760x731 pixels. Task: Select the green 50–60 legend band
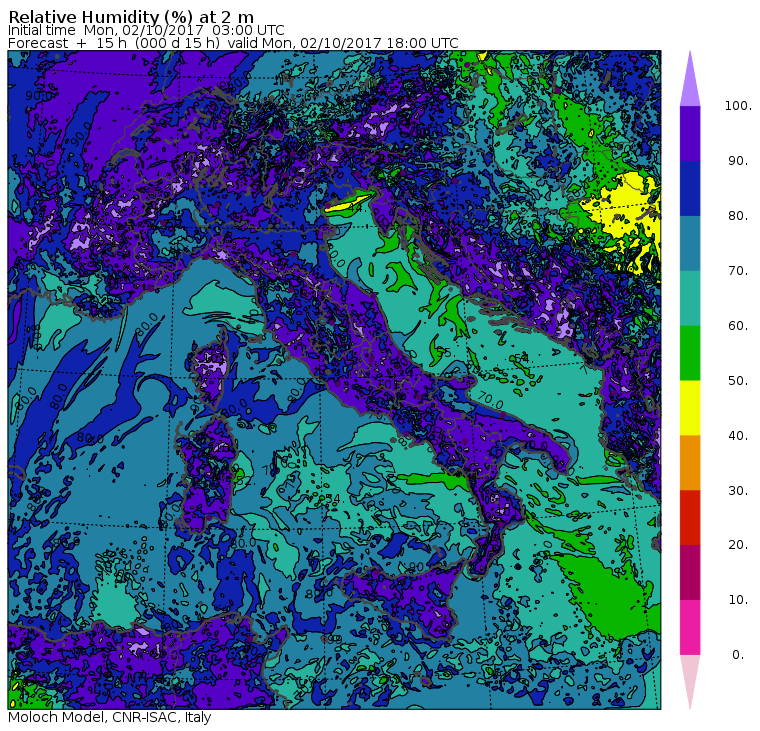(690, 353)
